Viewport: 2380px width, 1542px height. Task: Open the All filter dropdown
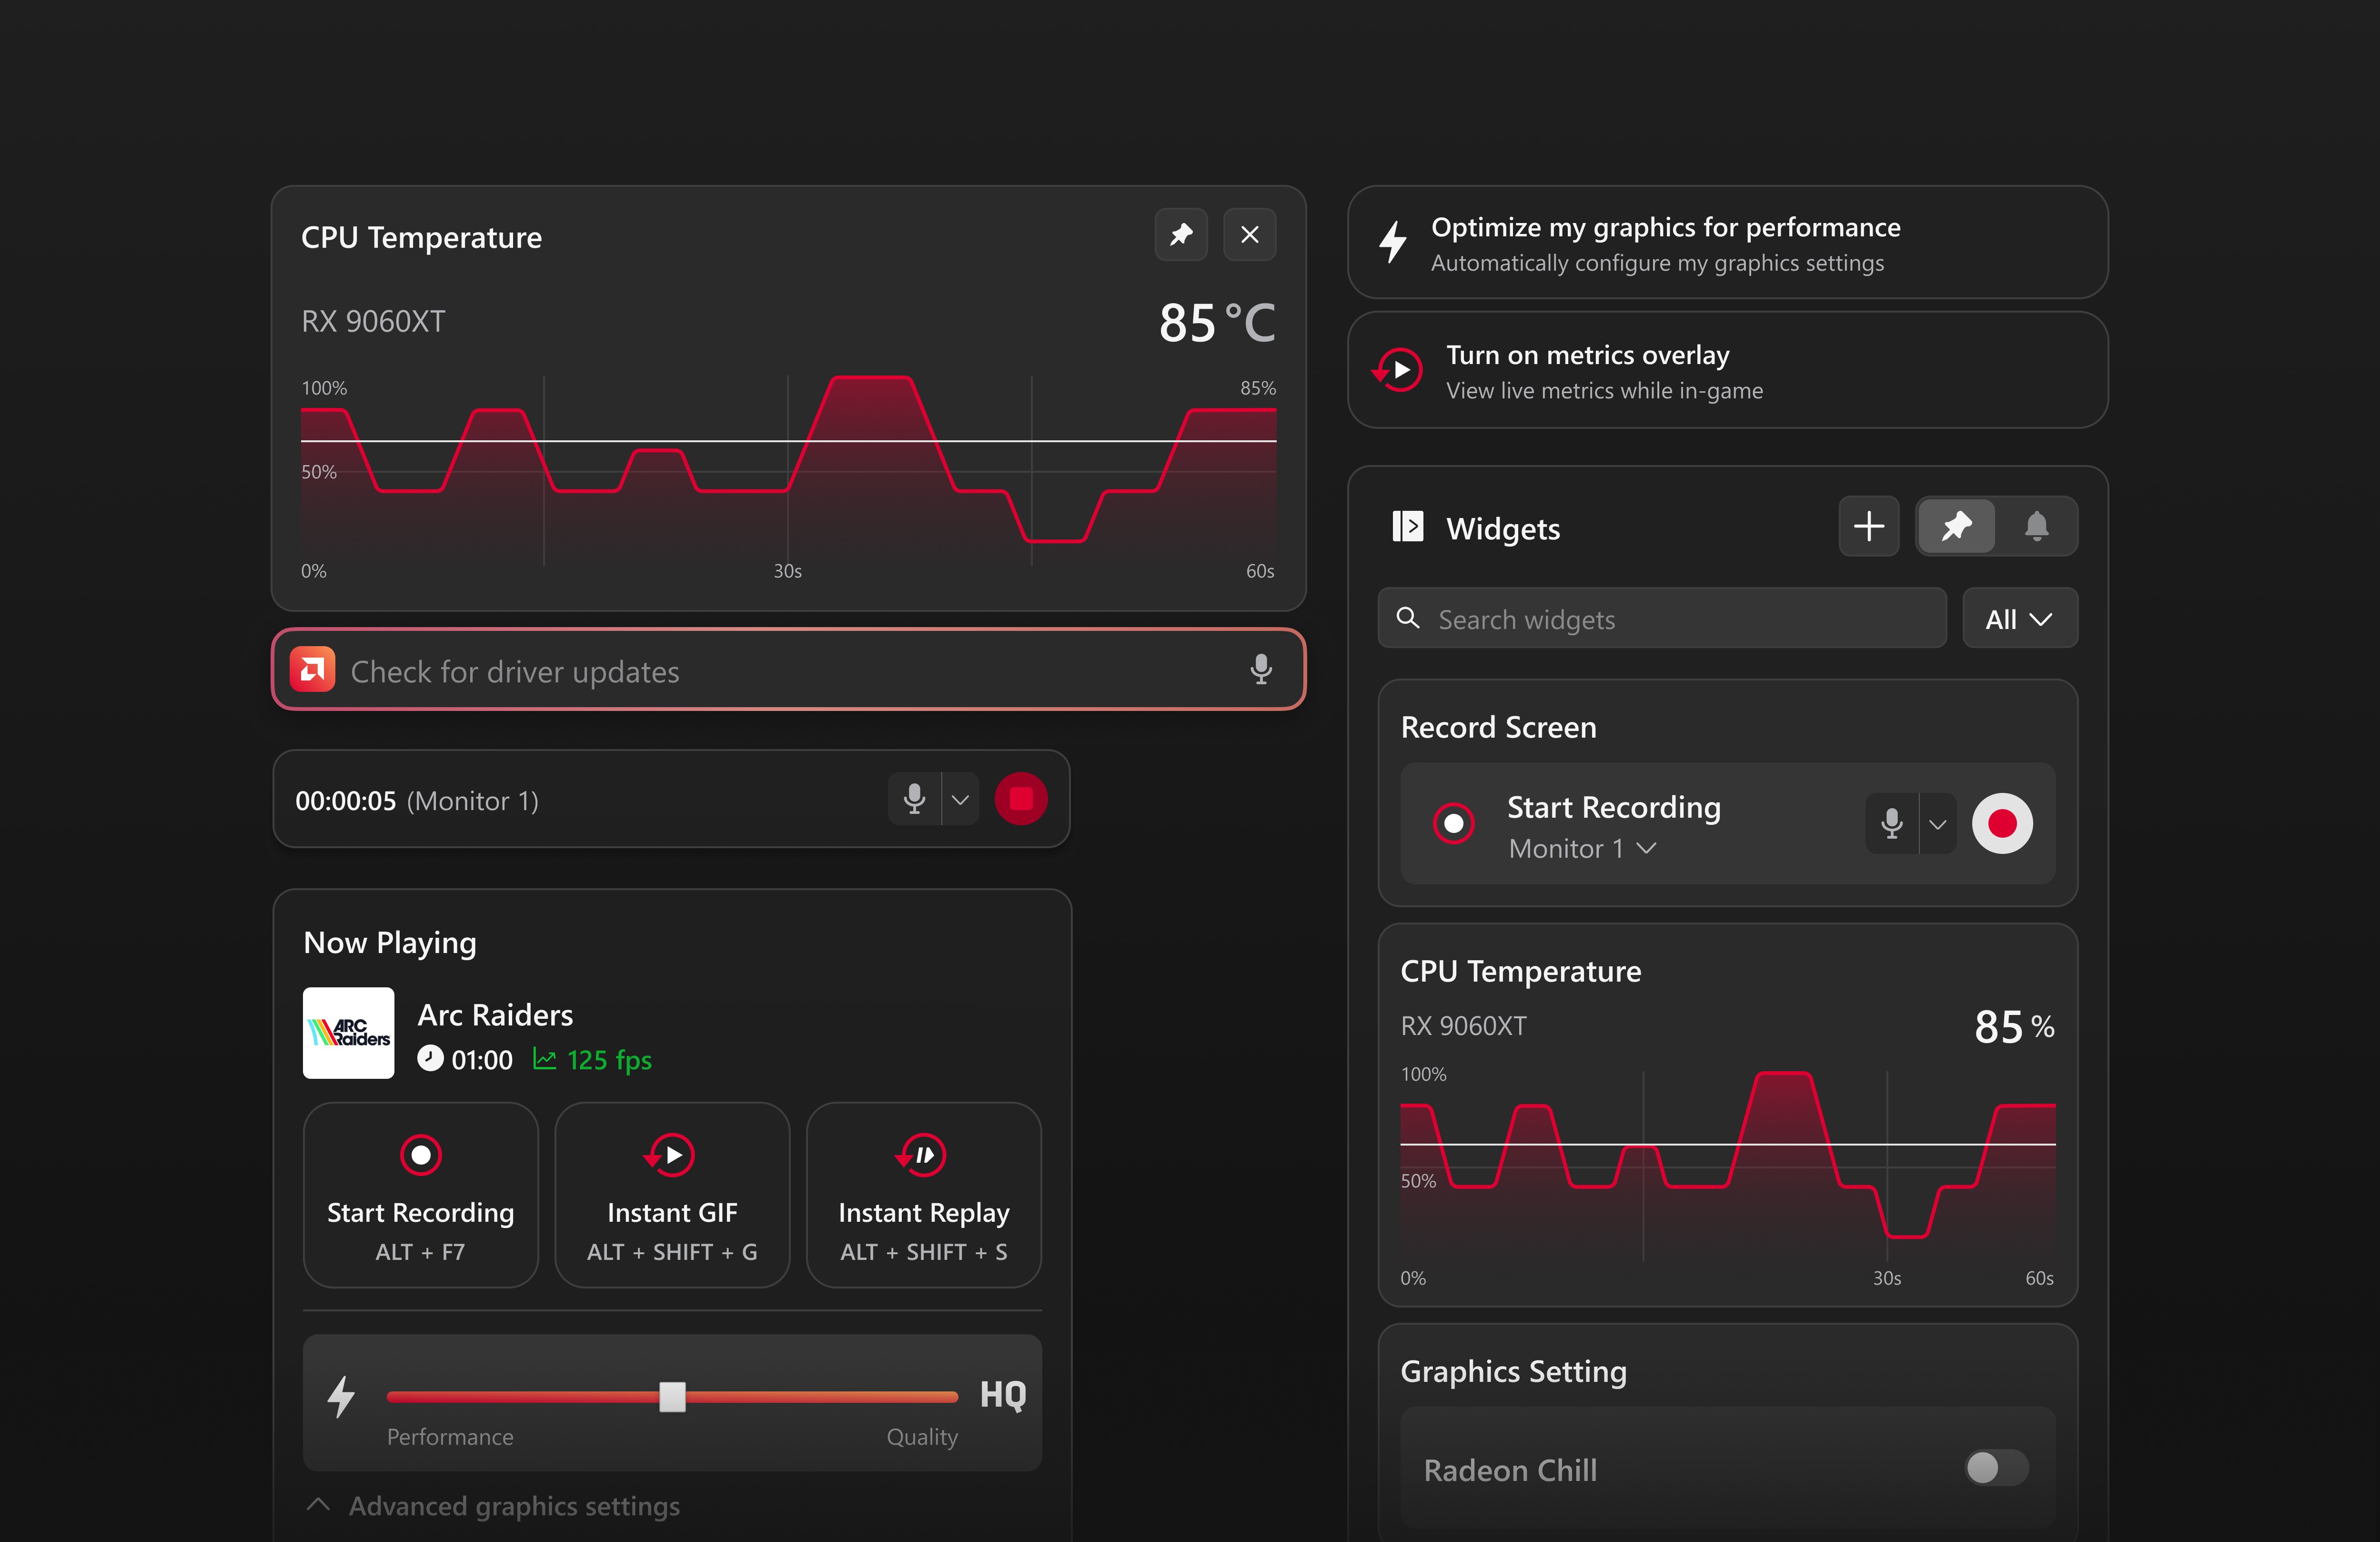pyautogui.click(x=2019, y=619)
